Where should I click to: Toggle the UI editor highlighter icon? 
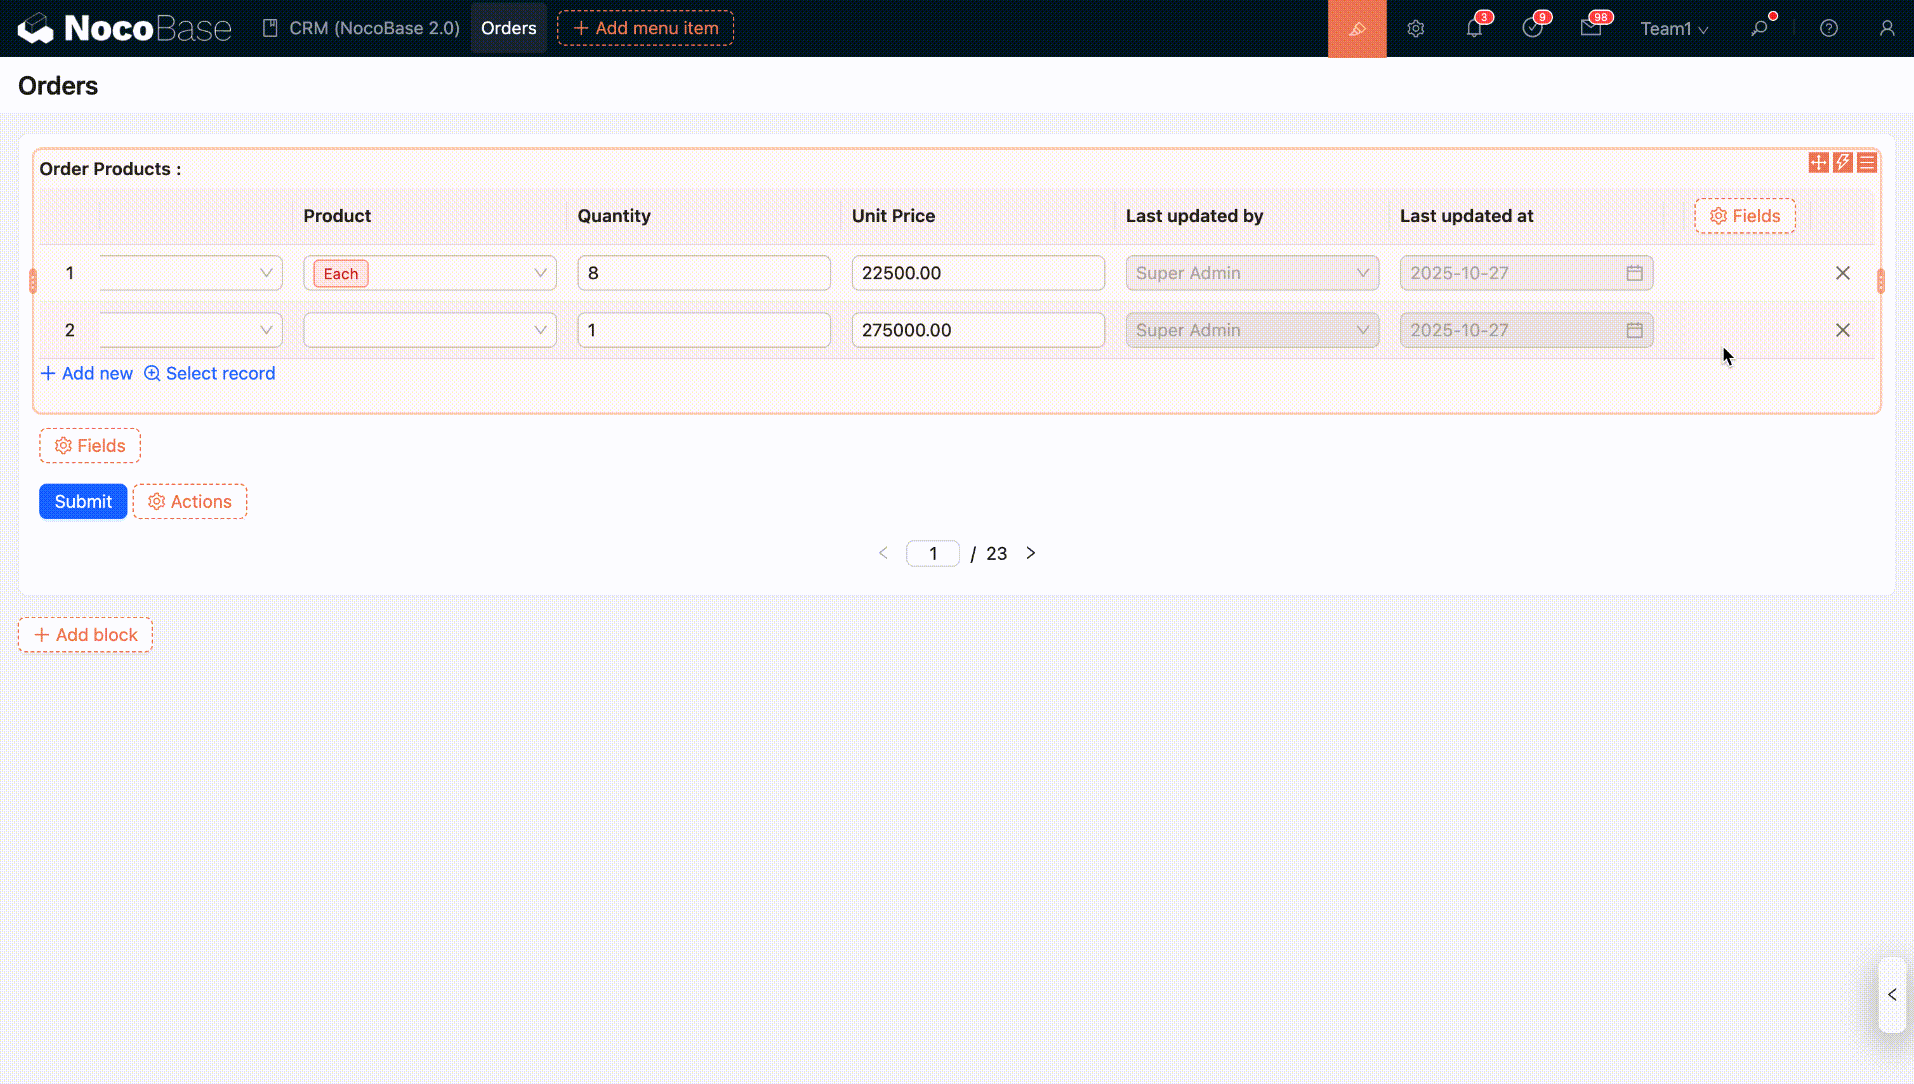pos(1356,28)
